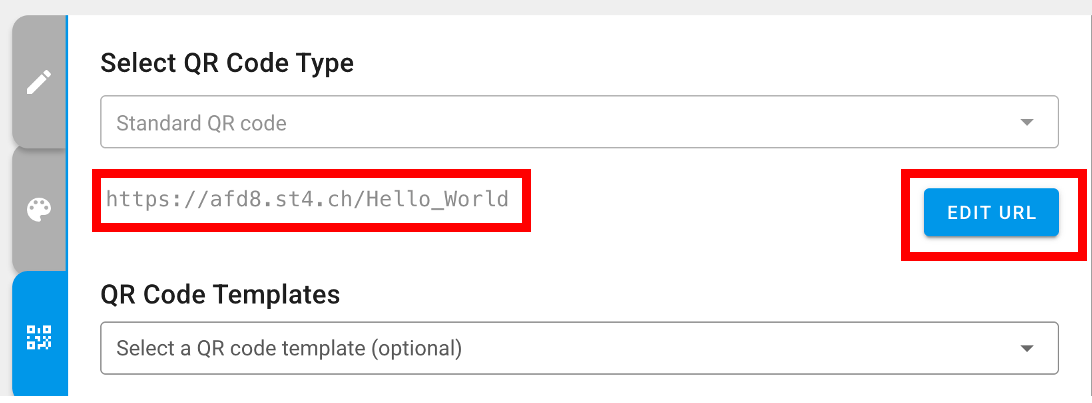Activate the gray tab with the pencil
Viewport: 1092px width, 403px height.
38,82
